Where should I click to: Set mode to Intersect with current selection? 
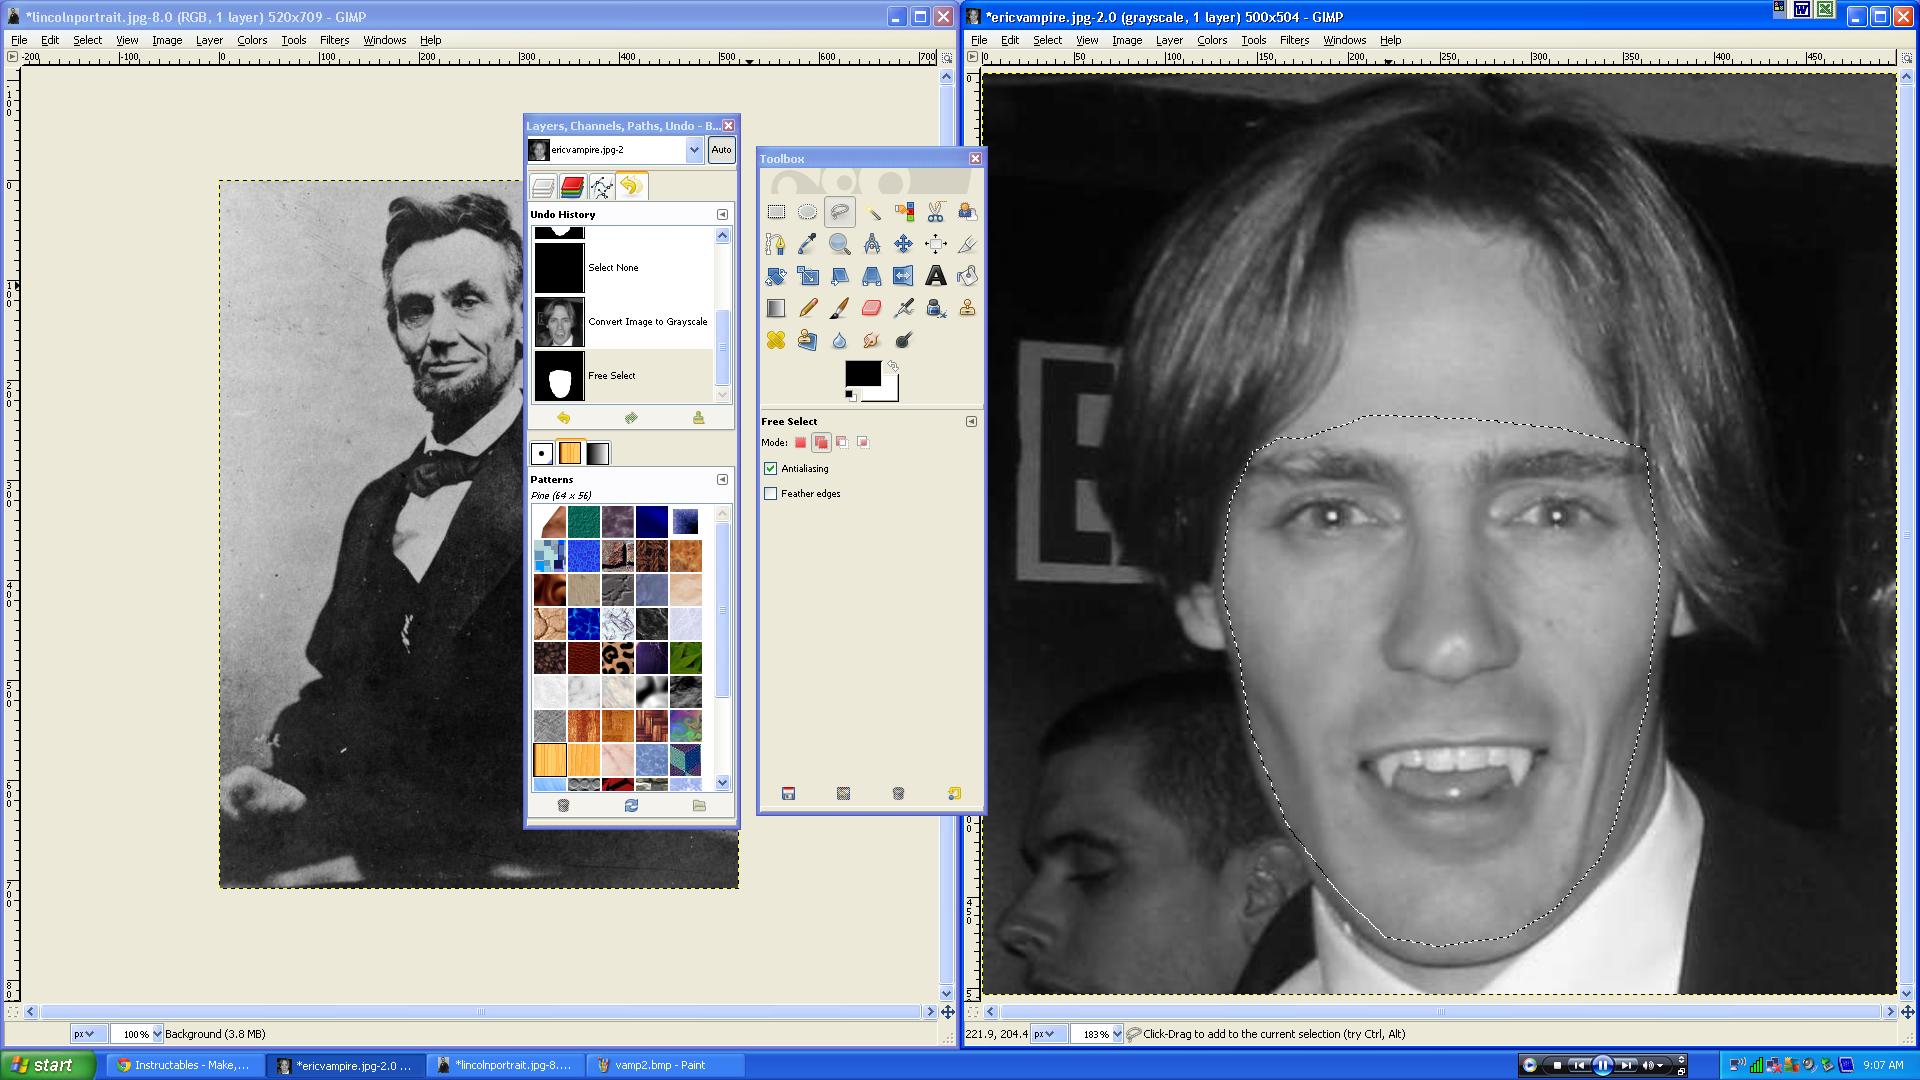point(863,442)
